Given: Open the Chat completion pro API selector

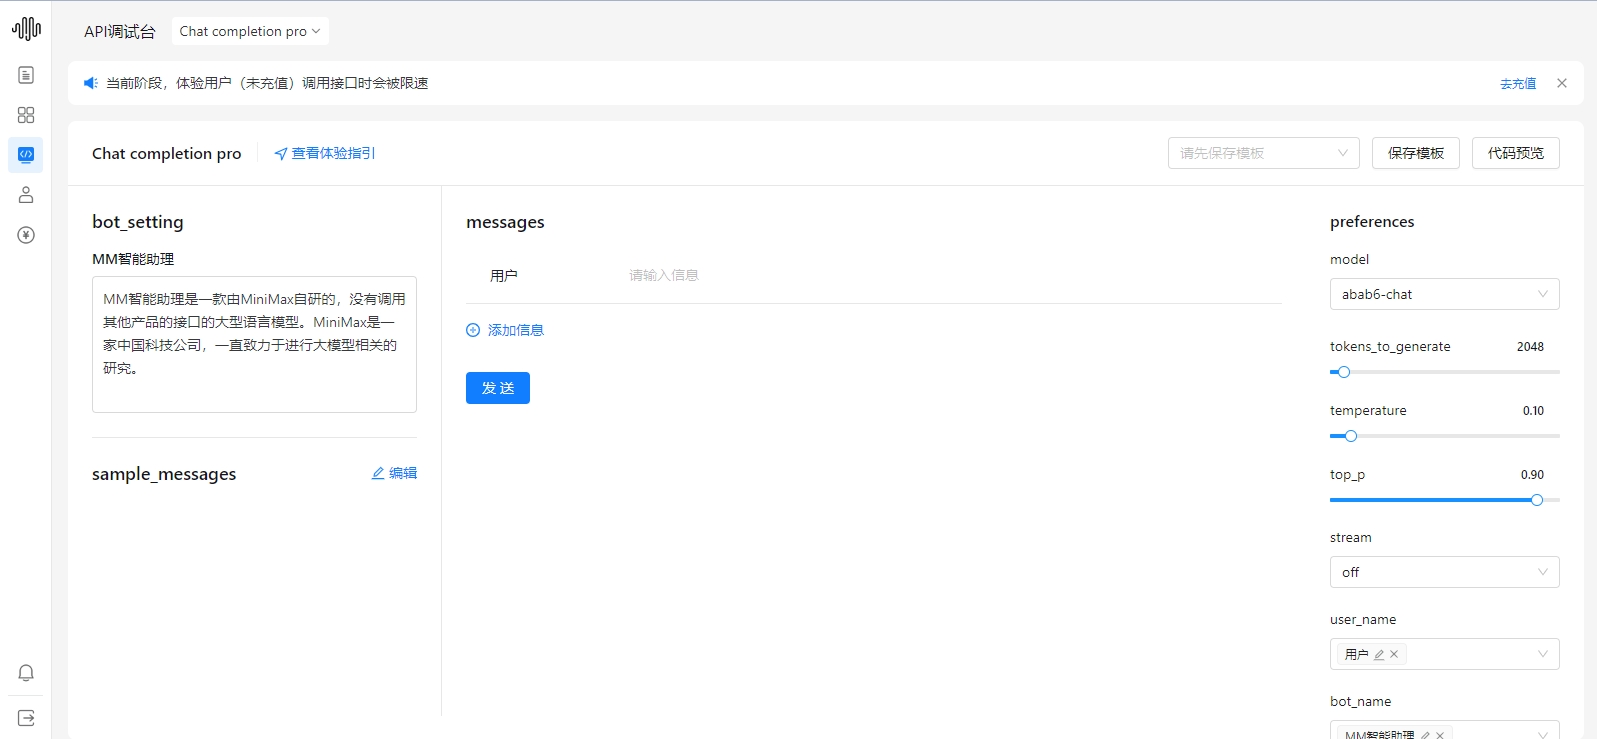Looking at the screenshot, I should (250, 31).
